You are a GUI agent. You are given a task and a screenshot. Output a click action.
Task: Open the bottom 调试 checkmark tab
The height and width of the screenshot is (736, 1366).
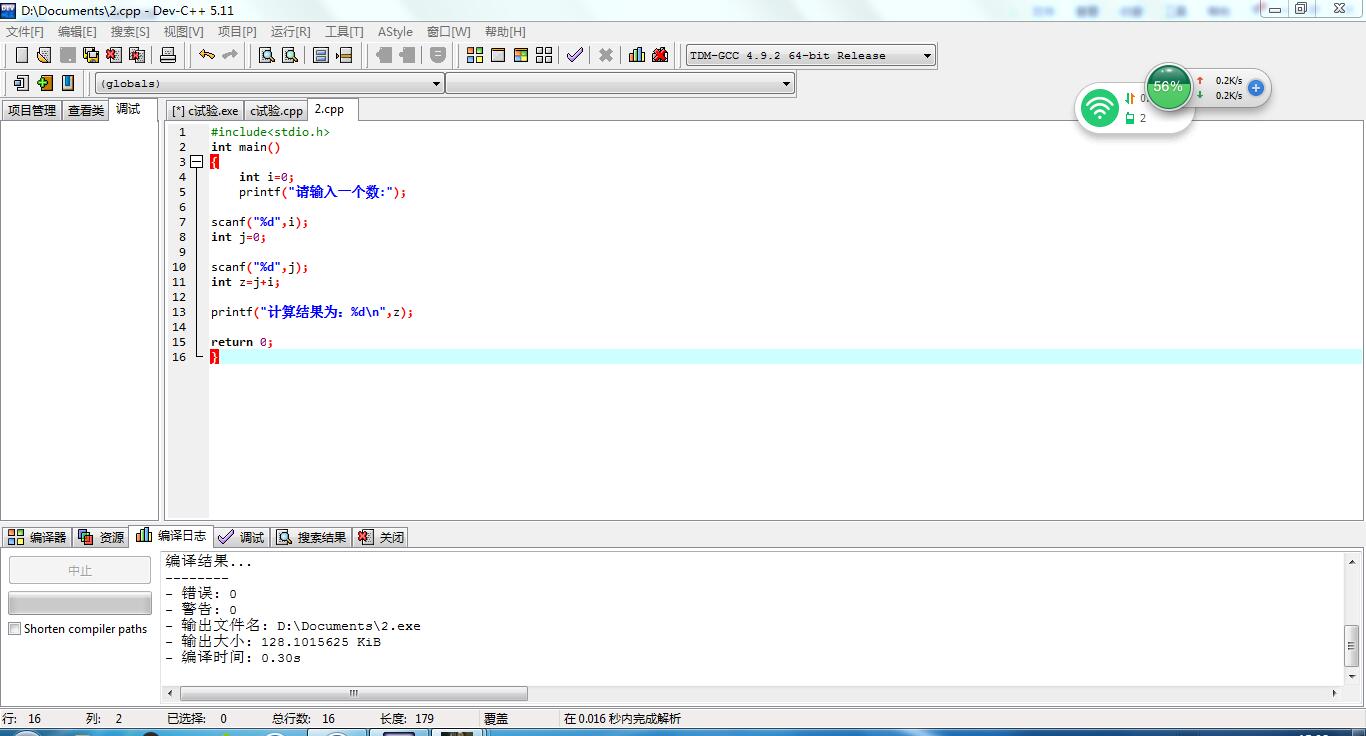pos(241,537)
